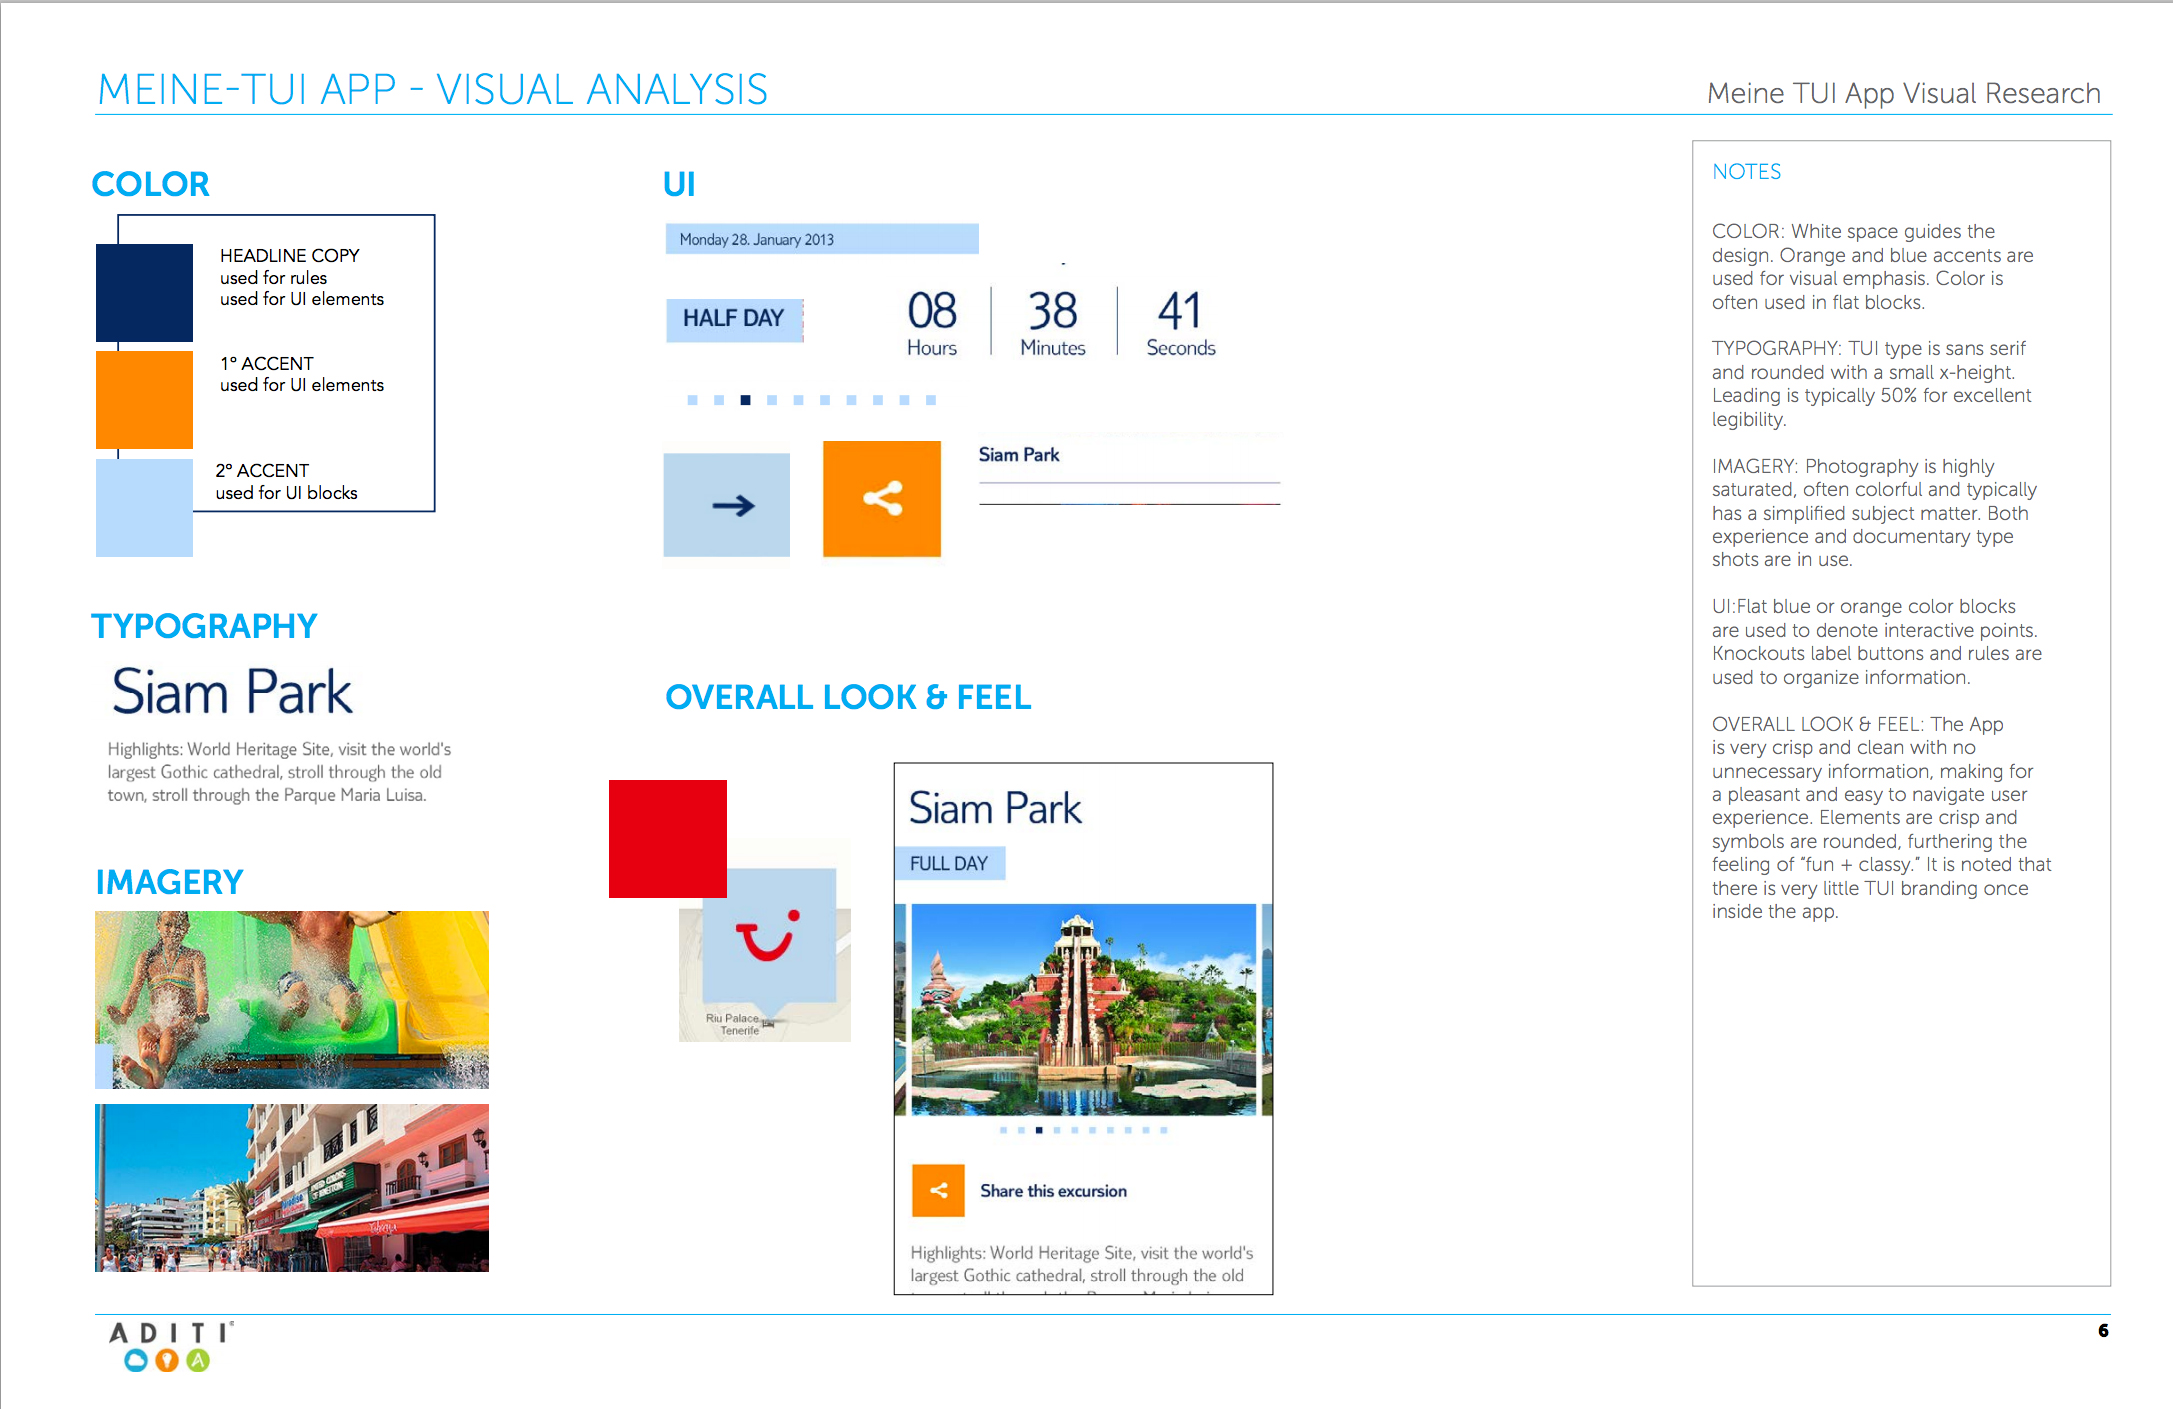Click the NOTES heading in the right panel

coord(1747,172)
